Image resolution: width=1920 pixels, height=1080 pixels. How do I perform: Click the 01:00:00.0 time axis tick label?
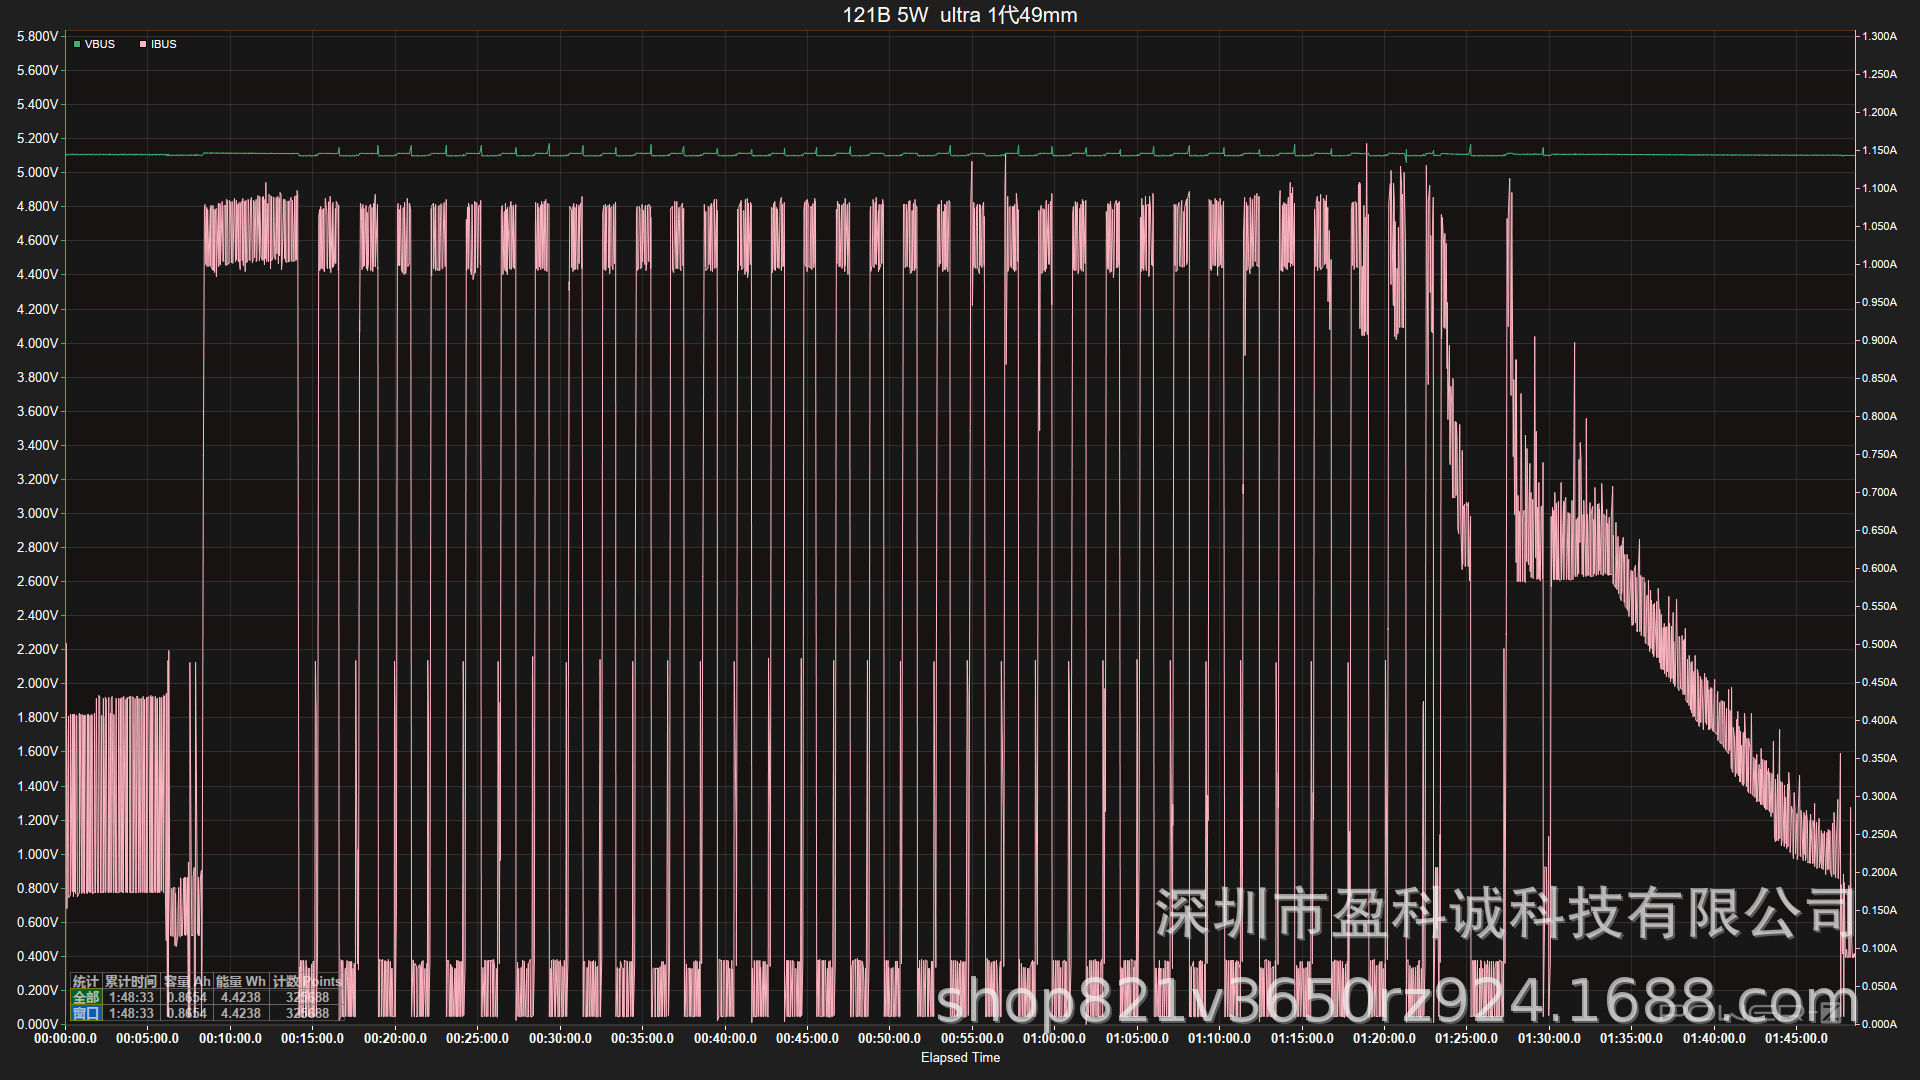click(1054, 1038)
